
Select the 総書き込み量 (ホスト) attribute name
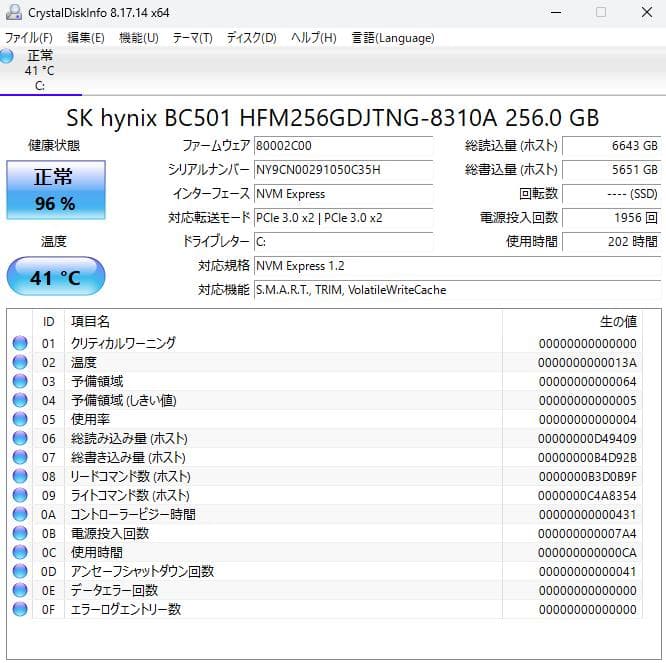pos(128,457)
